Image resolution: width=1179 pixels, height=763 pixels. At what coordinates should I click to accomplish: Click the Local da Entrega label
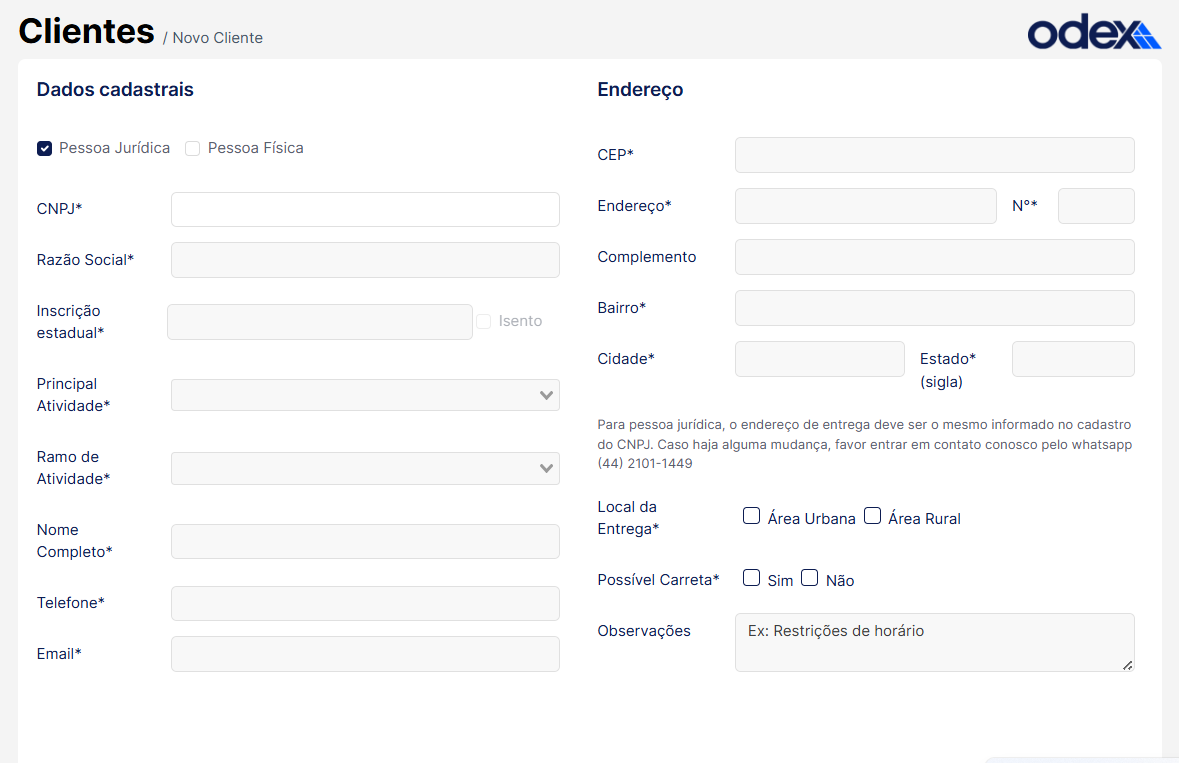coord(628,518)
